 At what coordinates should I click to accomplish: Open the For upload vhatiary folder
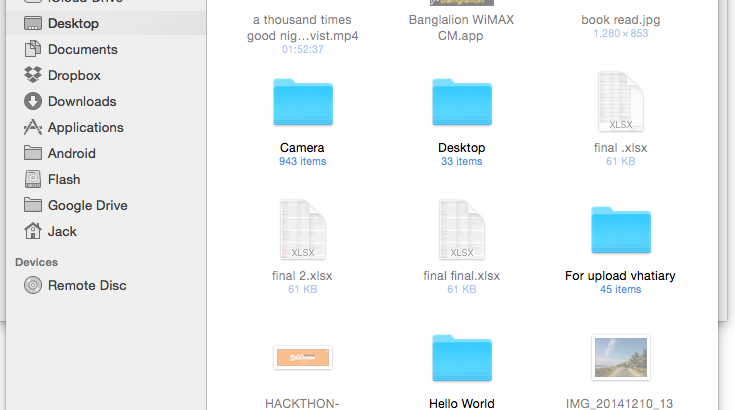[x=620, y=231]
